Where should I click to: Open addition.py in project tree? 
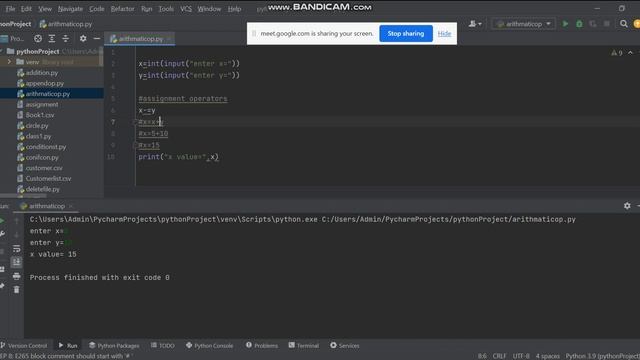(x=42, y=73)
